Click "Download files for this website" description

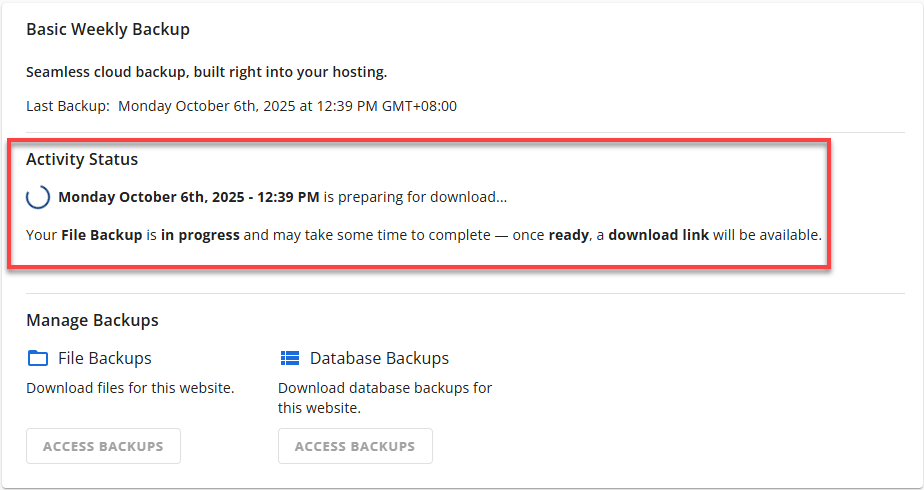pyautogui.click(x=130, y=388)
